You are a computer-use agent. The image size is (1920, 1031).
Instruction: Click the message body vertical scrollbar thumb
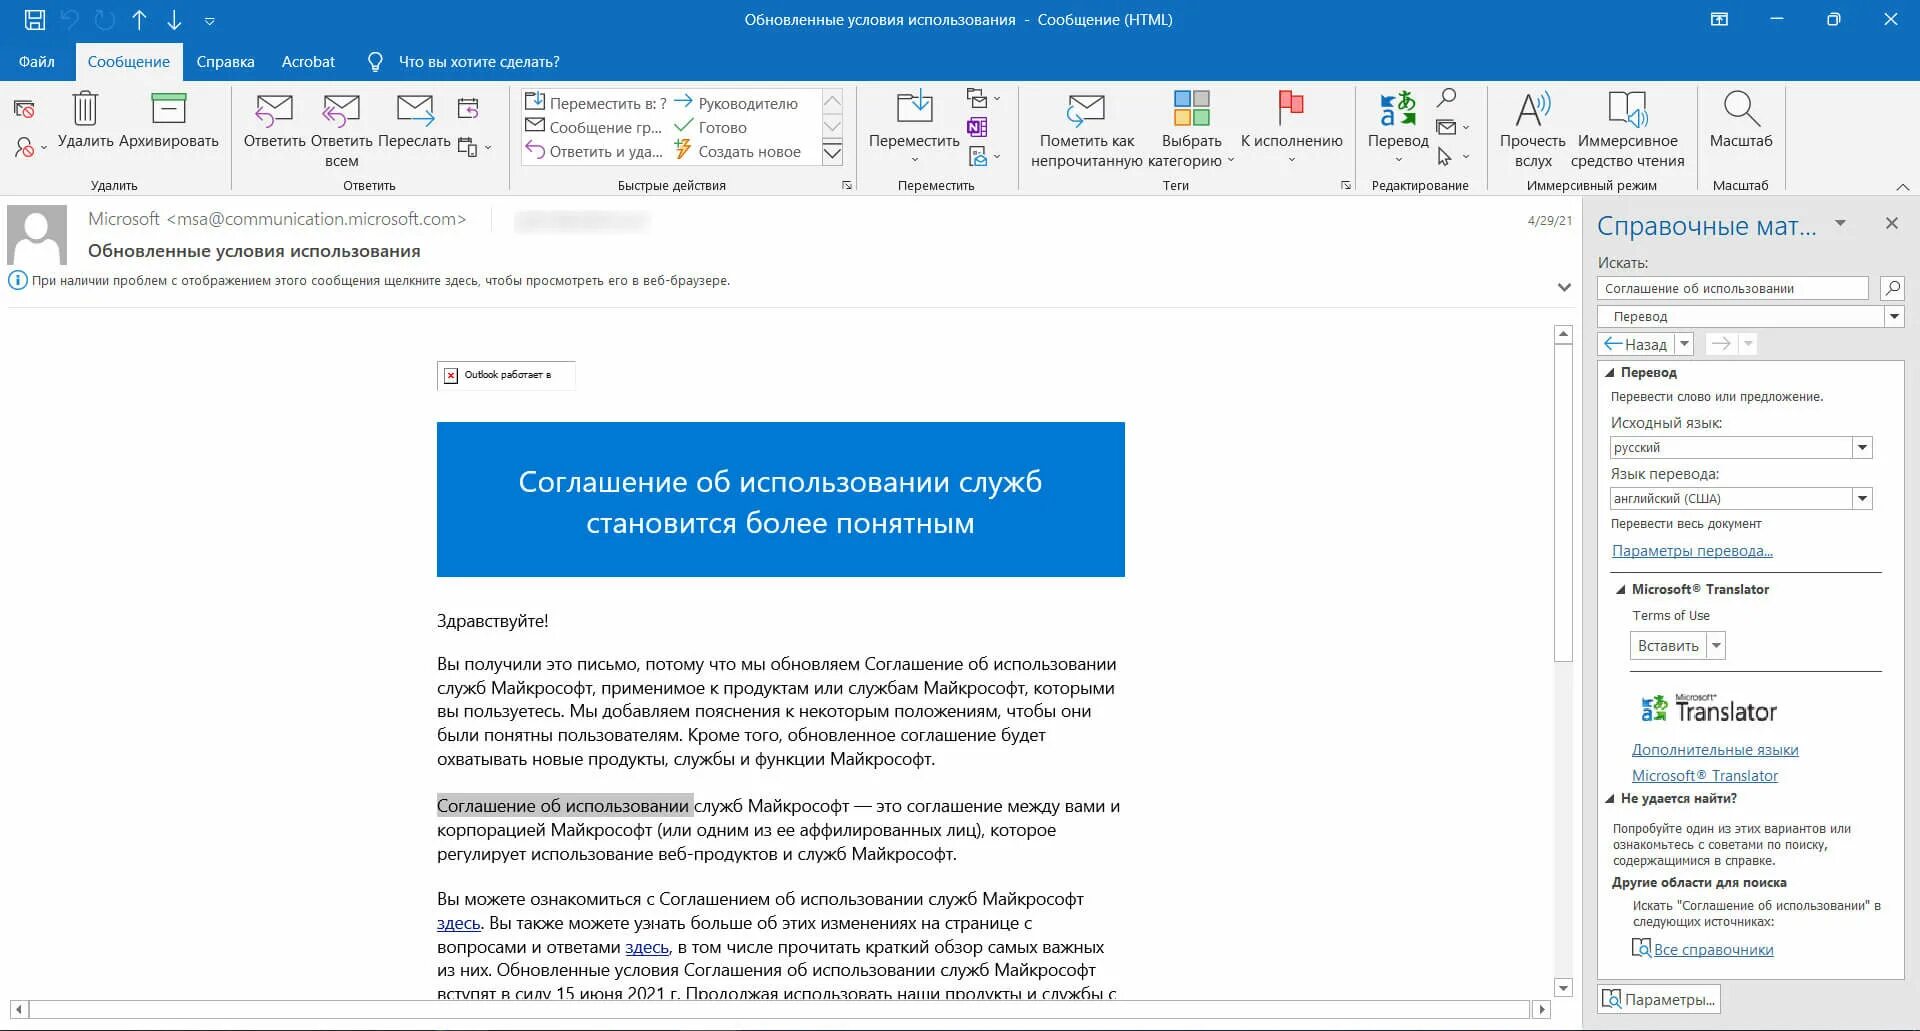(1563, 503)
